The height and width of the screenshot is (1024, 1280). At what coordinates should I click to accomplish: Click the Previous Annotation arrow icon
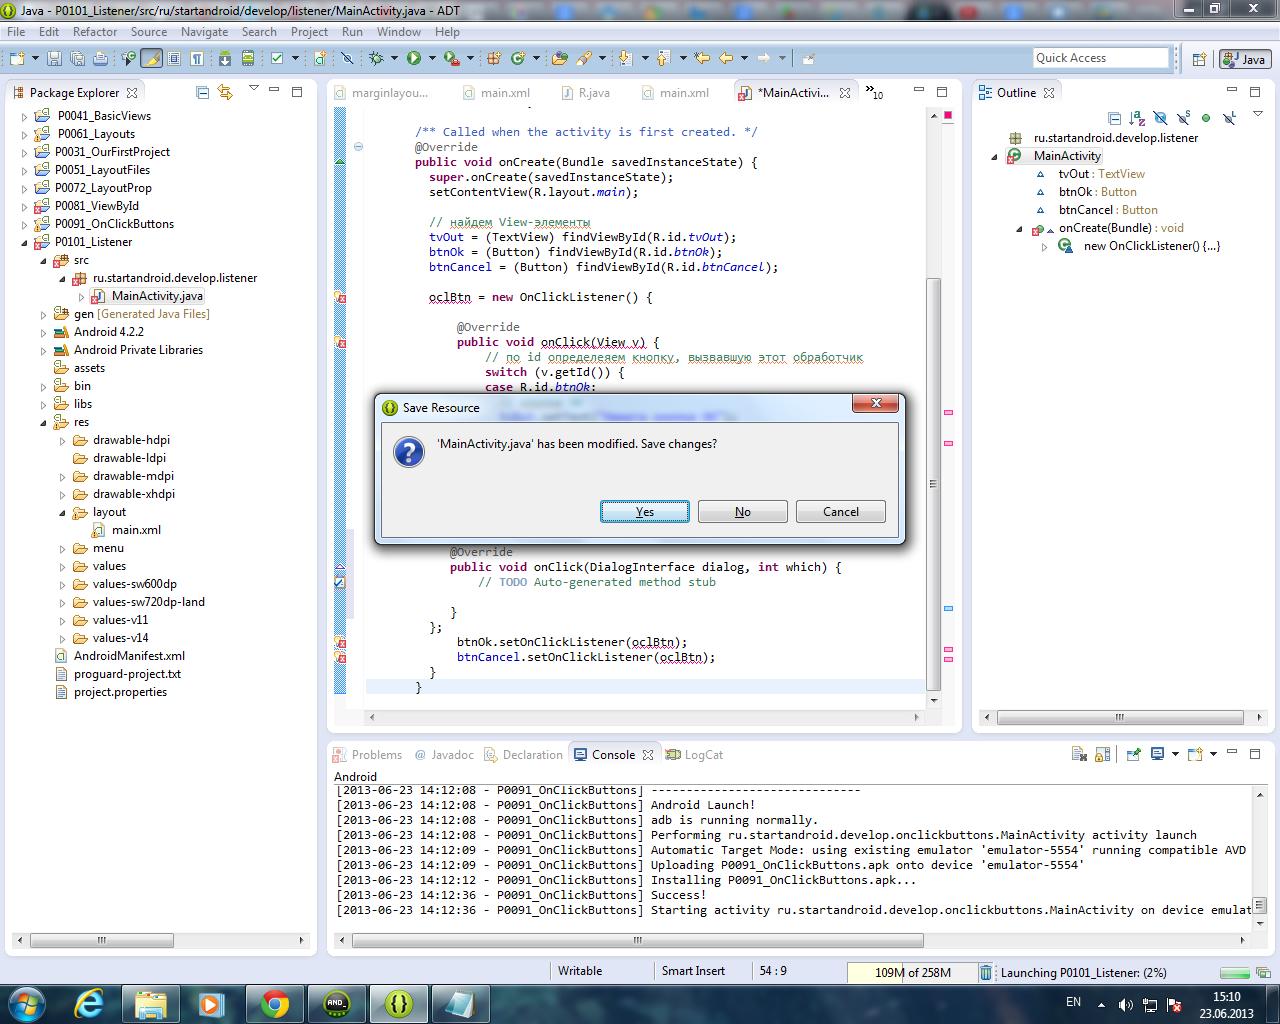click(x=662, y=58)
